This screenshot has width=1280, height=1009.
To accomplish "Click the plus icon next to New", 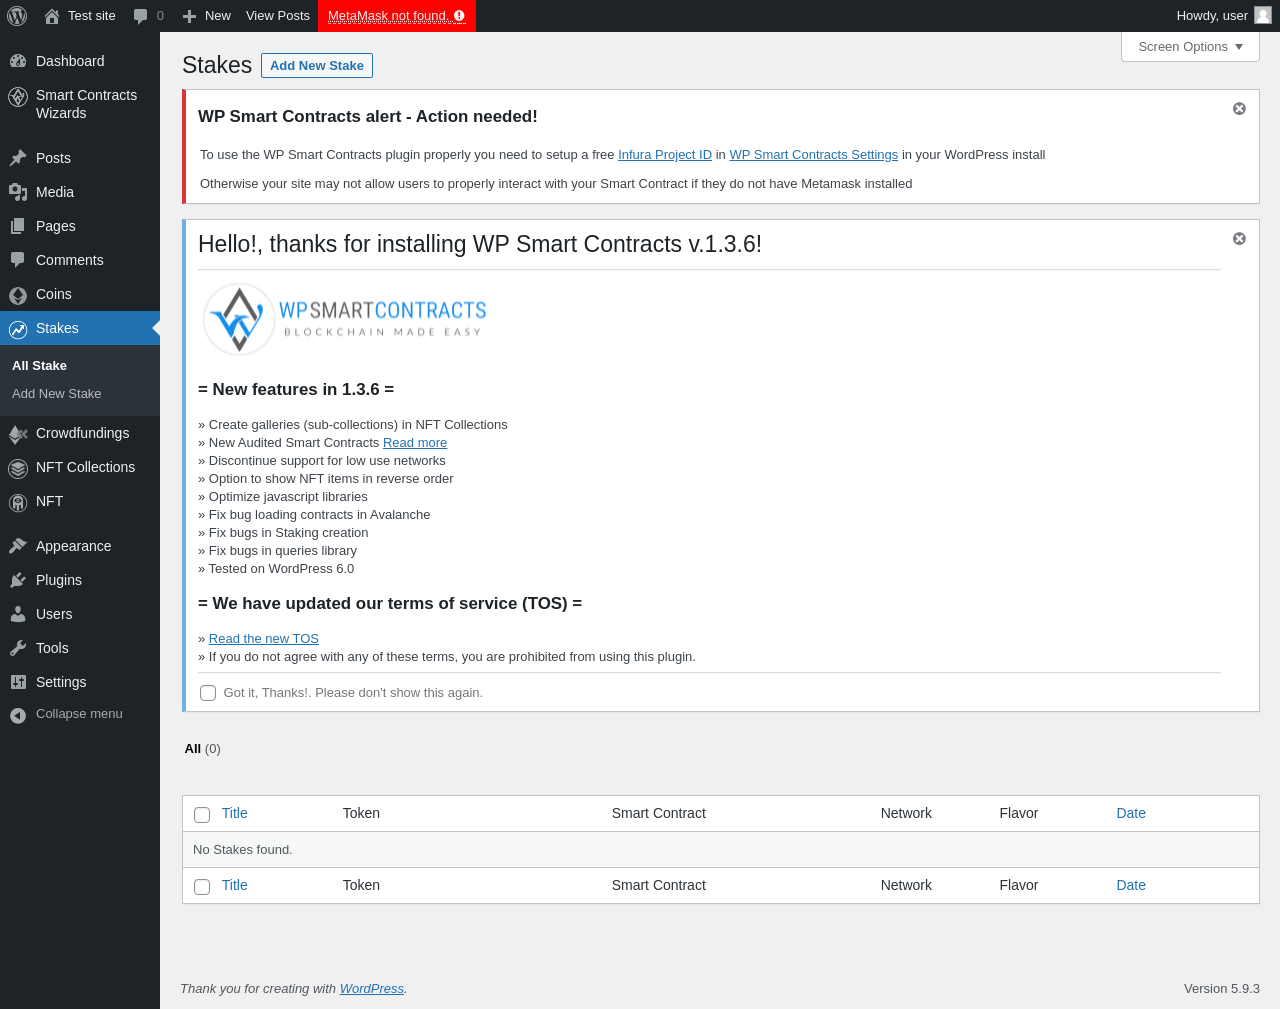I will pyautogui.click(x=189, y=16).
